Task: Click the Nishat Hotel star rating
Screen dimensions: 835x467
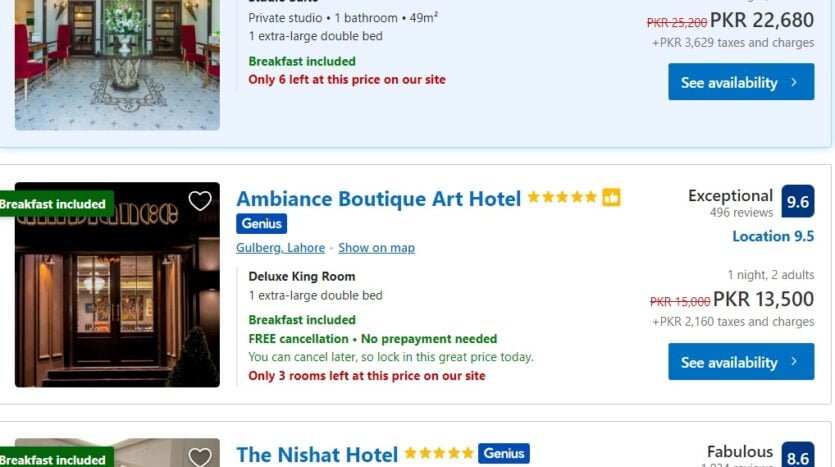Action: point(439,453)
